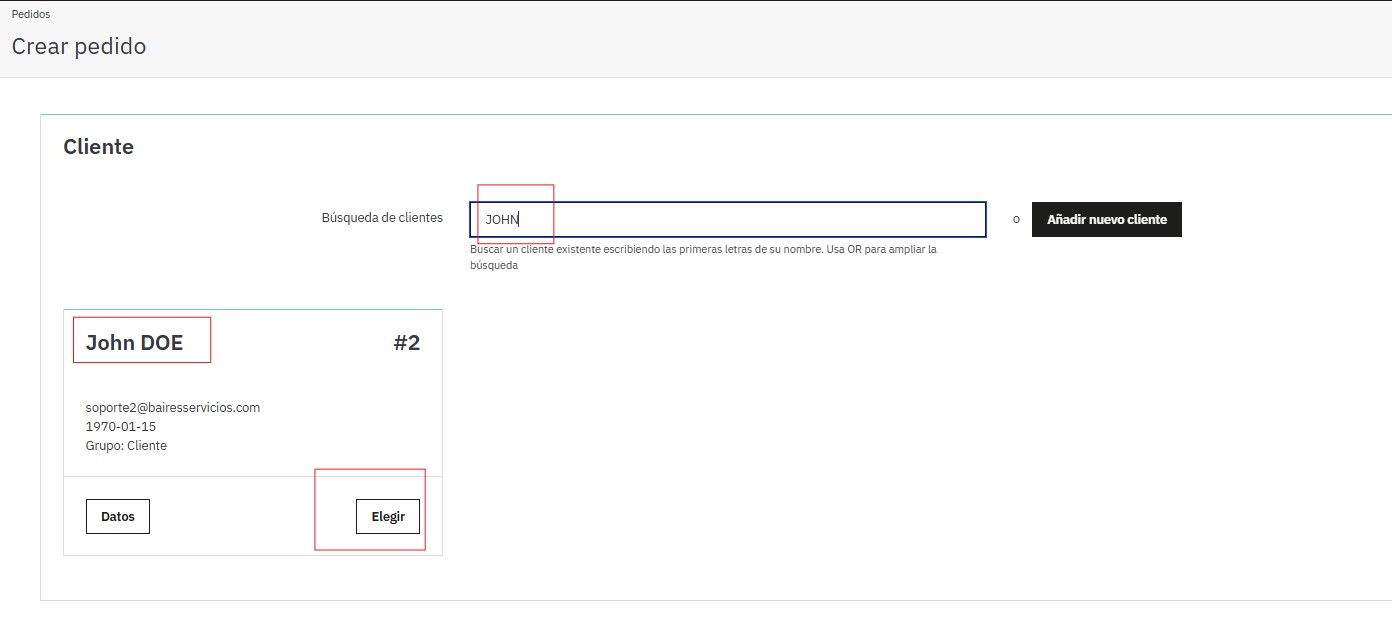Click the Grupo: Cliente text

[x=126, y=446]
